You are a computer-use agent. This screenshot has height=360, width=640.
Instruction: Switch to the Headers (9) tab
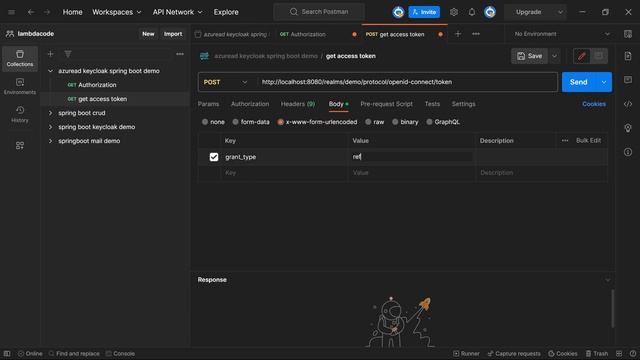coord(298,104)
